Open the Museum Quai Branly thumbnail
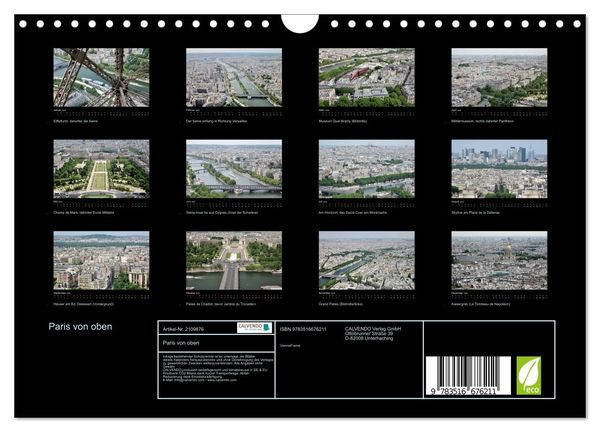This screenshot has height=432, width=600. (x=367, y=77)
